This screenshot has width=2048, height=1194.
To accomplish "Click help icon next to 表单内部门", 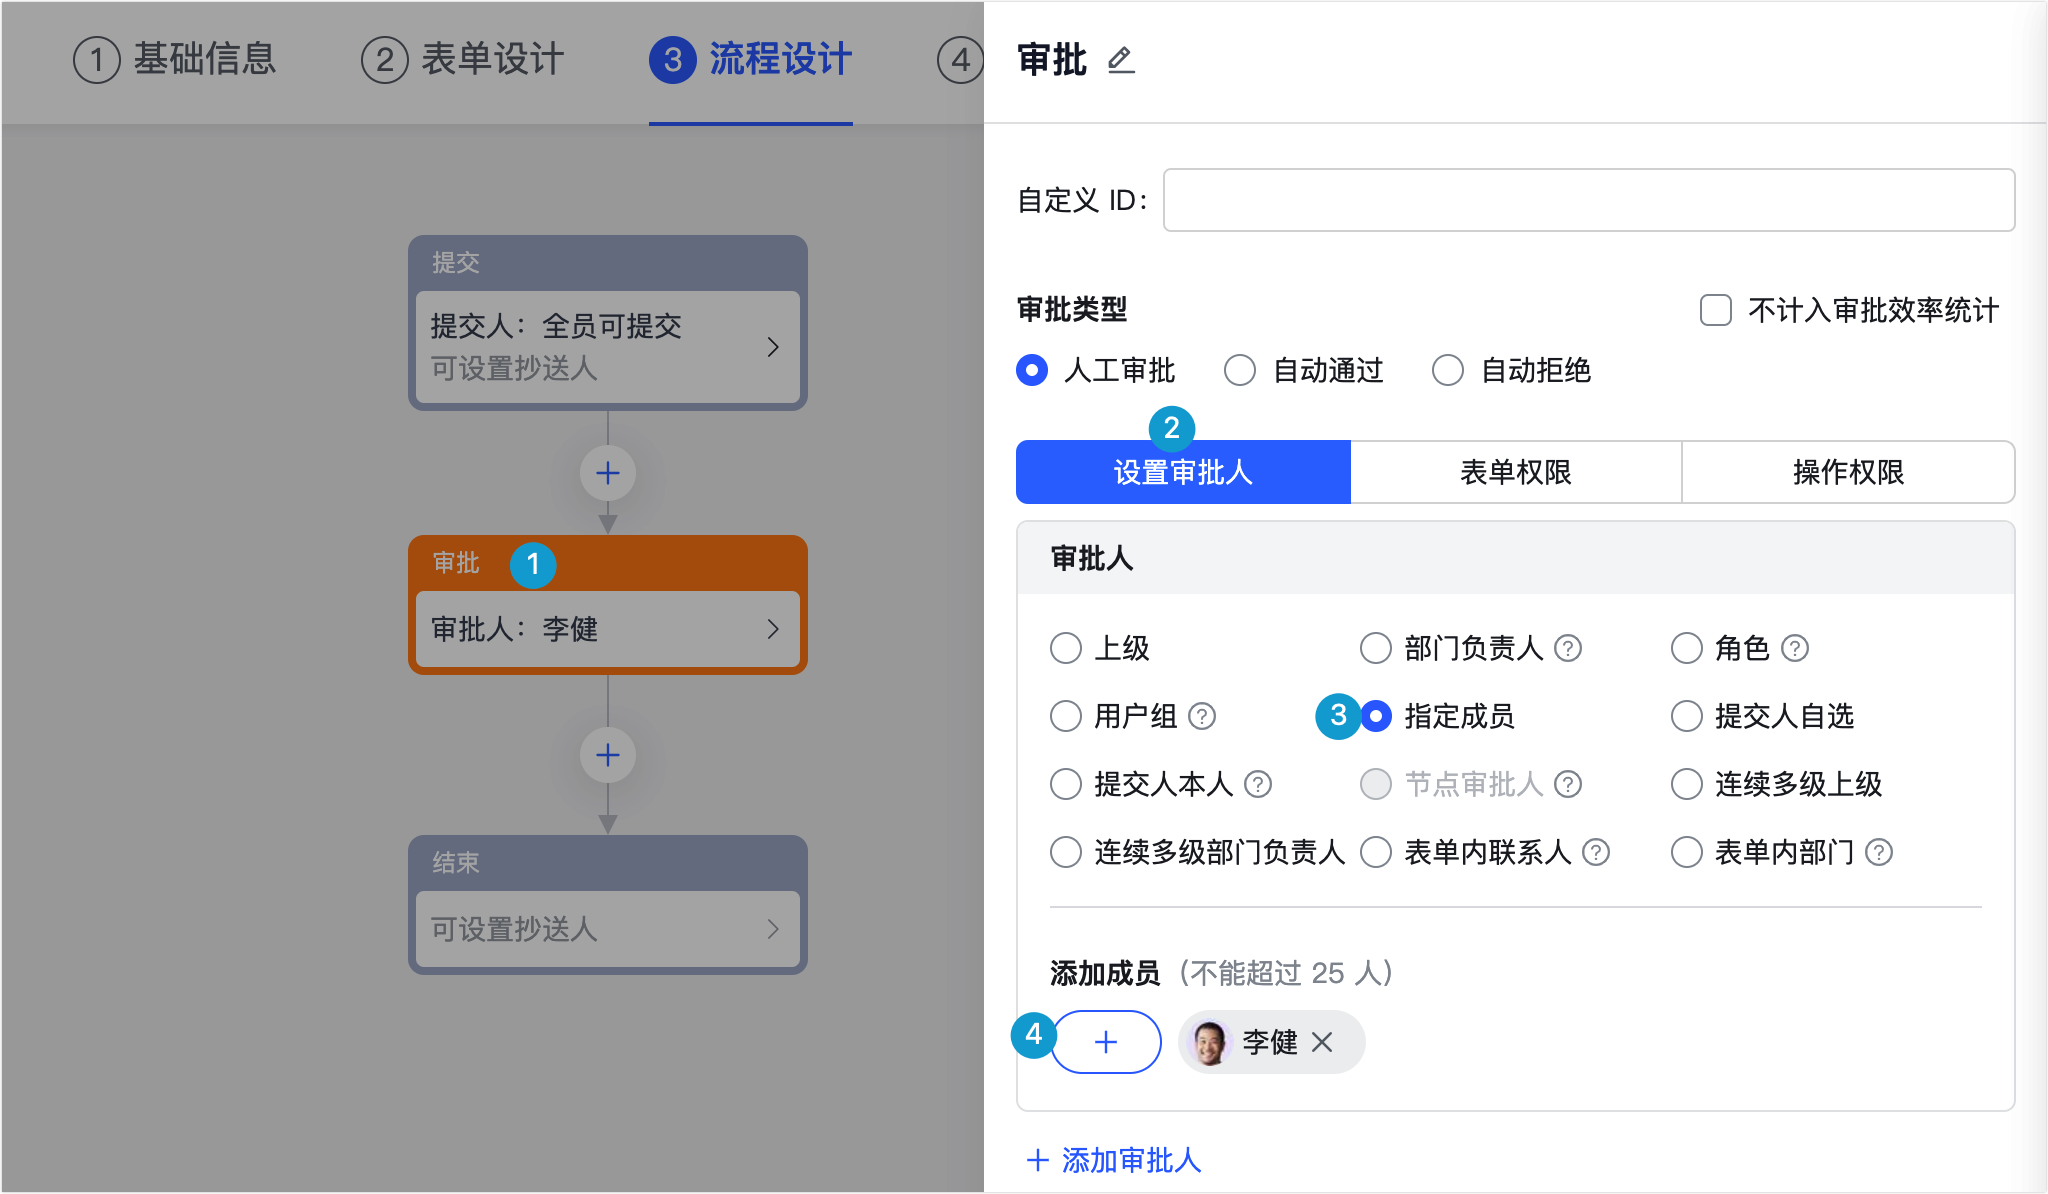I will 1879,852.
